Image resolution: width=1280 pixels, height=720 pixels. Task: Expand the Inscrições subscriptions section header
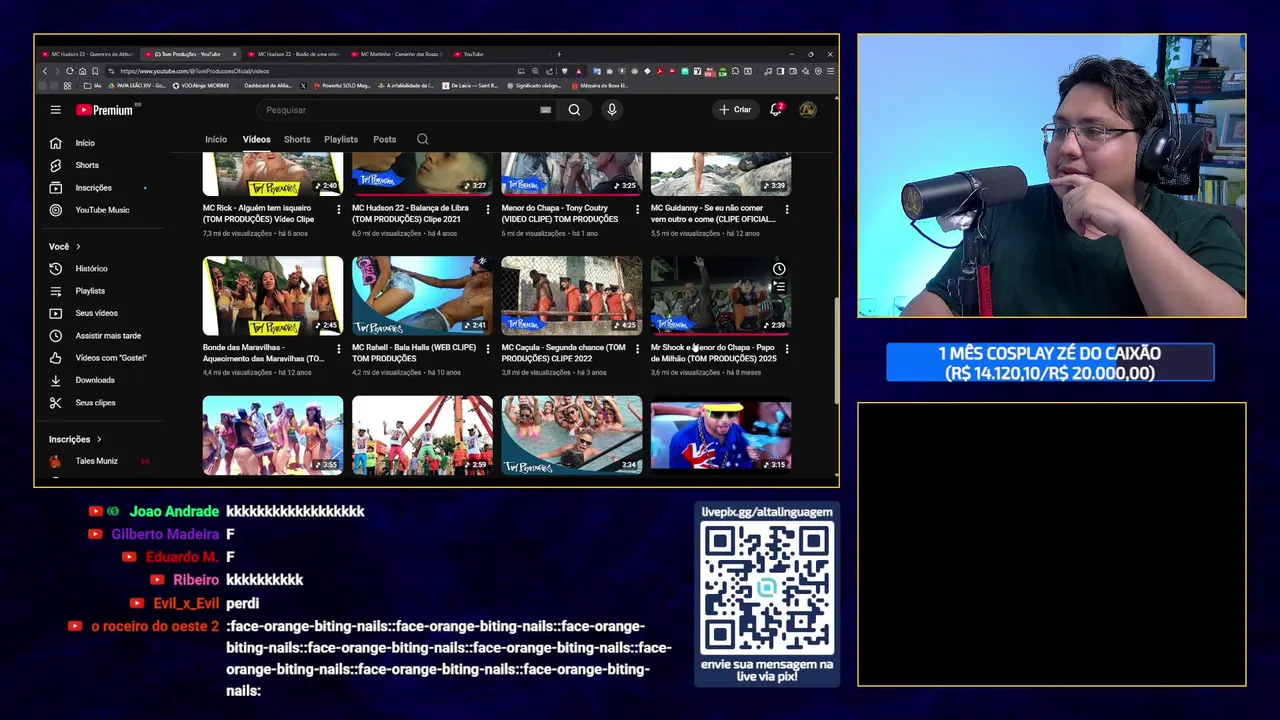click(75, 439)
